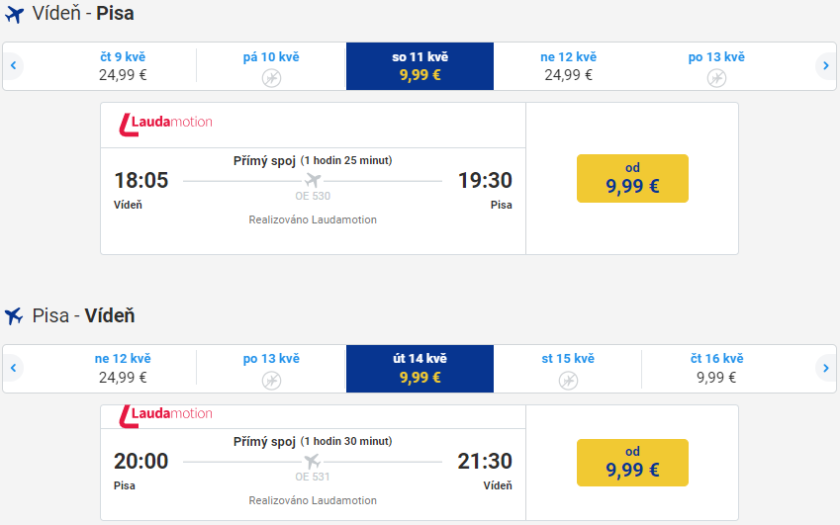Click the no-flight icon under st 15 kvě
Viewport: 840px width, 525px height.
[x=568, y=380]
